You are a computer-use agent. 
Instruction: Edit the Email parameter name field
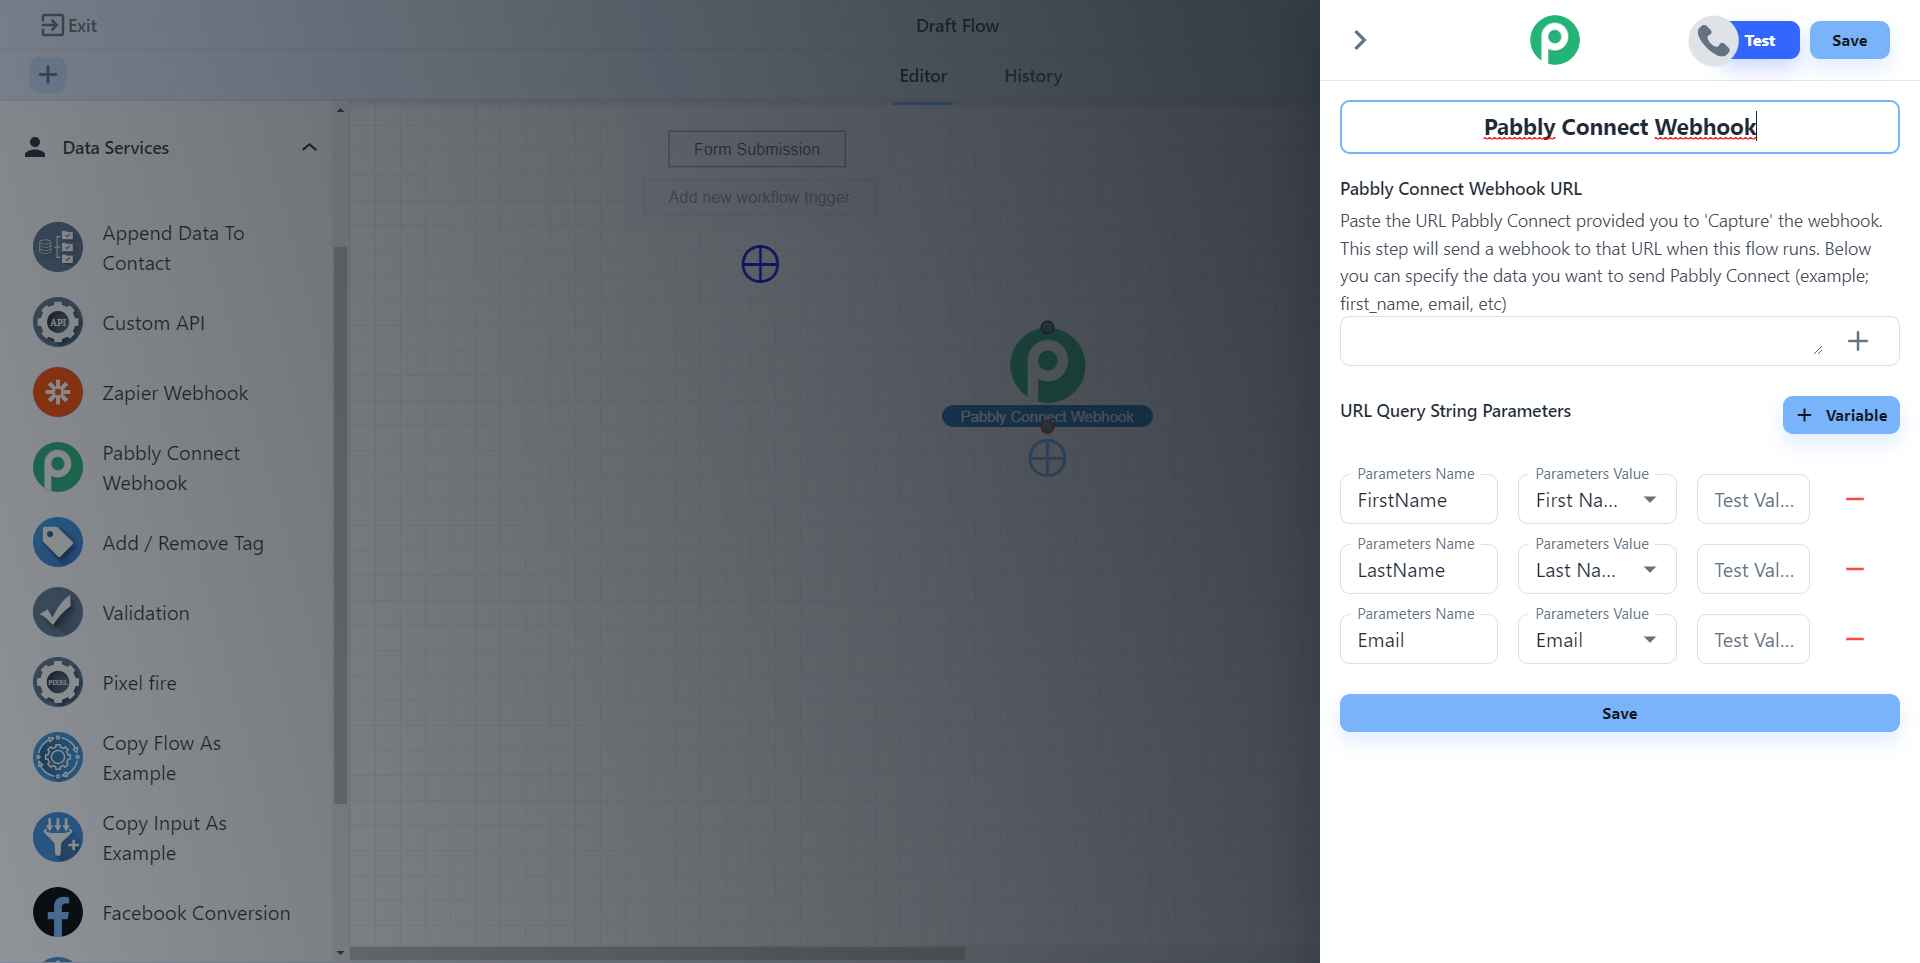click(x=1419, y=639)
